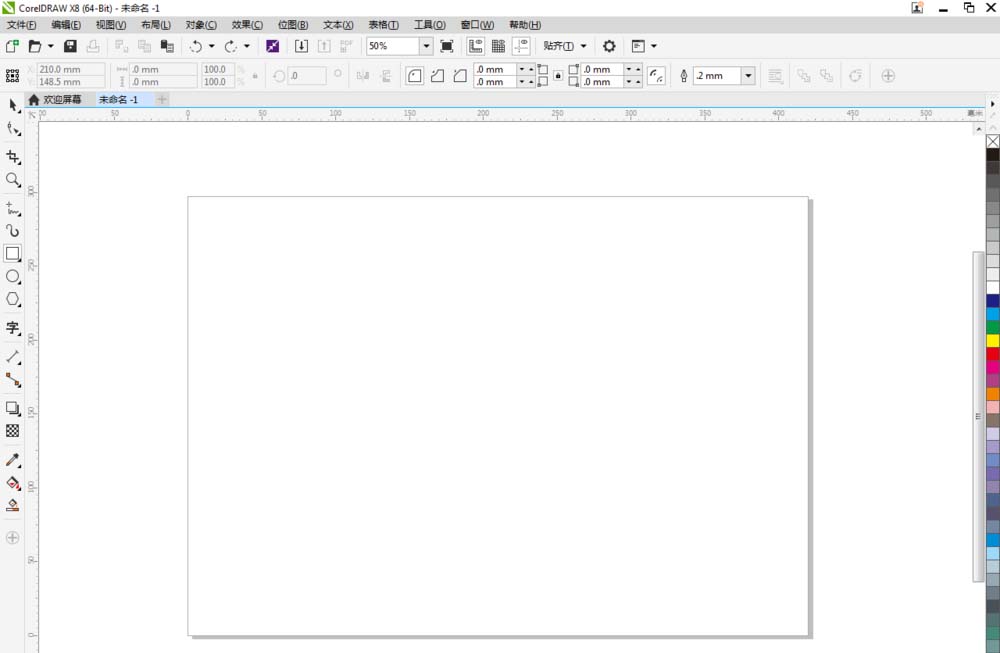Viewport: 1000px width, 653px height.
Task: Toggle the show rulers button
Action: tap(475, 46)
